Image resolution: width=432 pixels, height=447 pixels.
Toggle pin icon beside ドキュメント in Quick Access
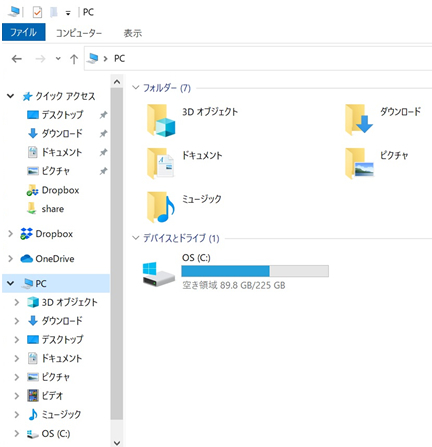103,152
